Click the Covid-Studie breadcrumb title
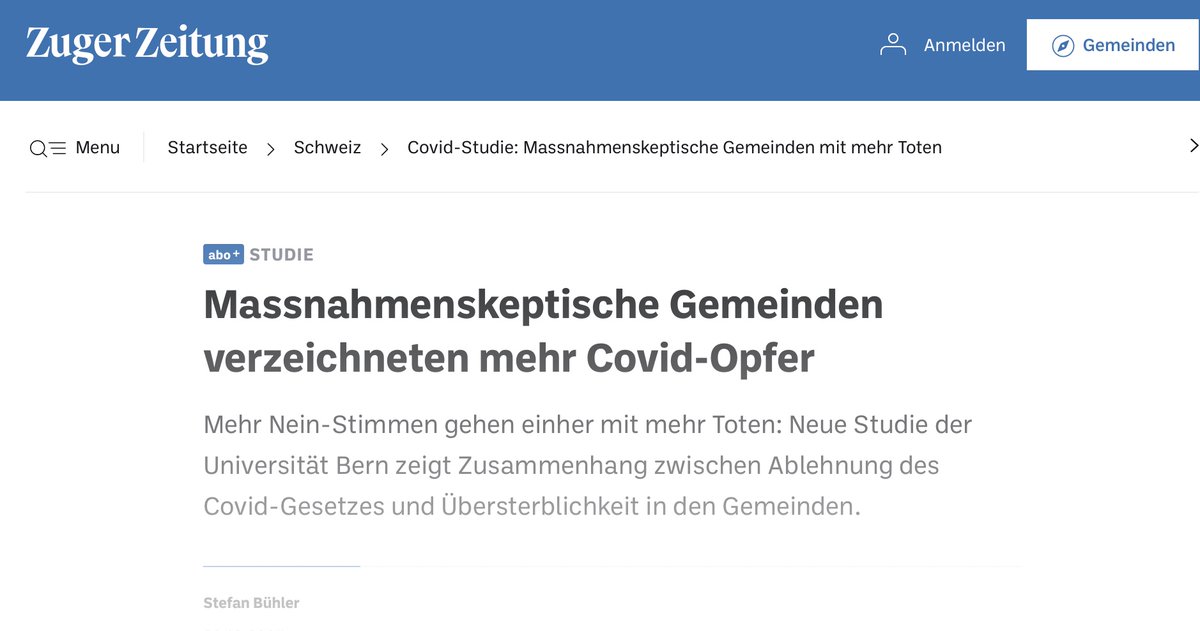The image size is (1200, 631). [x=674, y=147]
